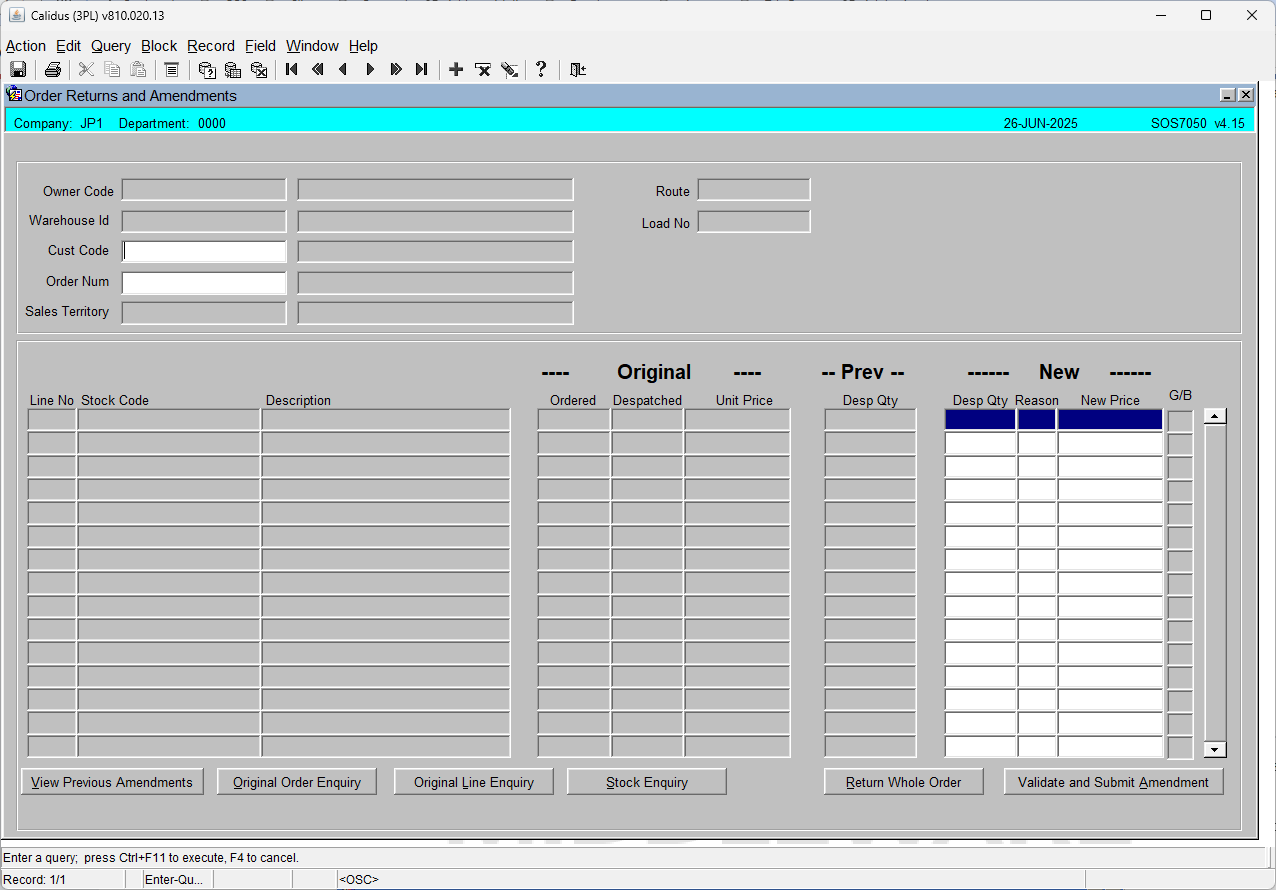Screen dimensions: 1276x890
Task: Open the Record menu
Action: [x=211, y=46]
